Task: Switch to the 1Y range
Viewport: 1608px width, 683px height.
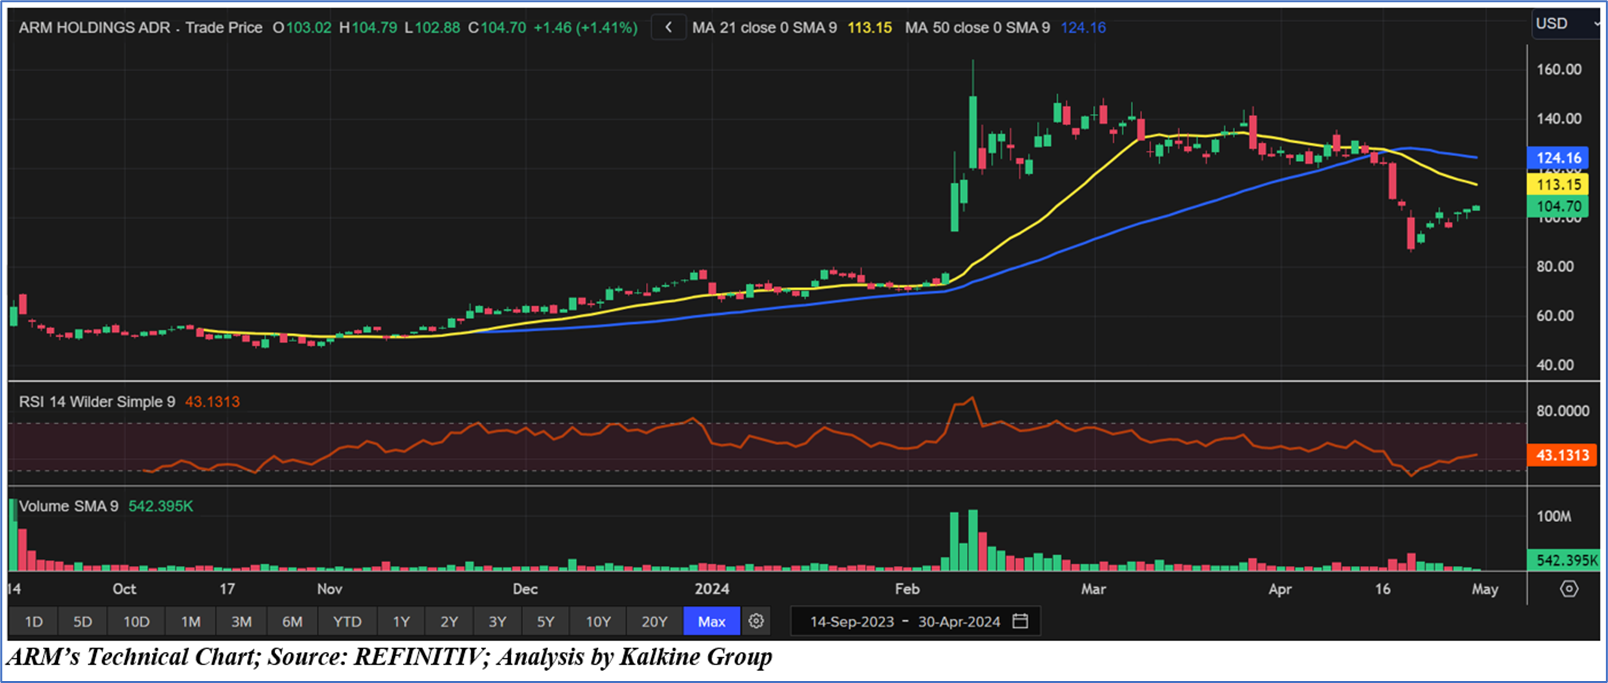Action: tap(401, 621)
